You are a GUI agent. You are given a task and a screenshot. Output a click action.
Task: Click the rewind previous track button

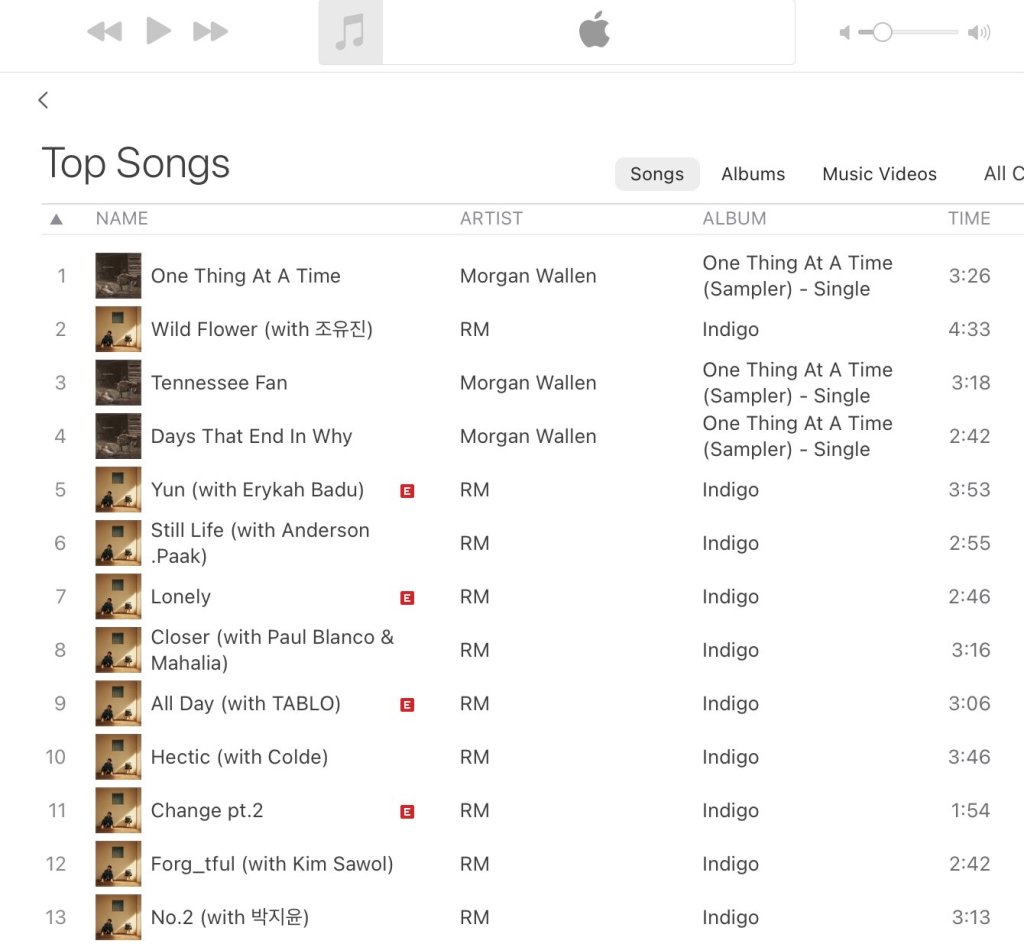click(104, 32)
